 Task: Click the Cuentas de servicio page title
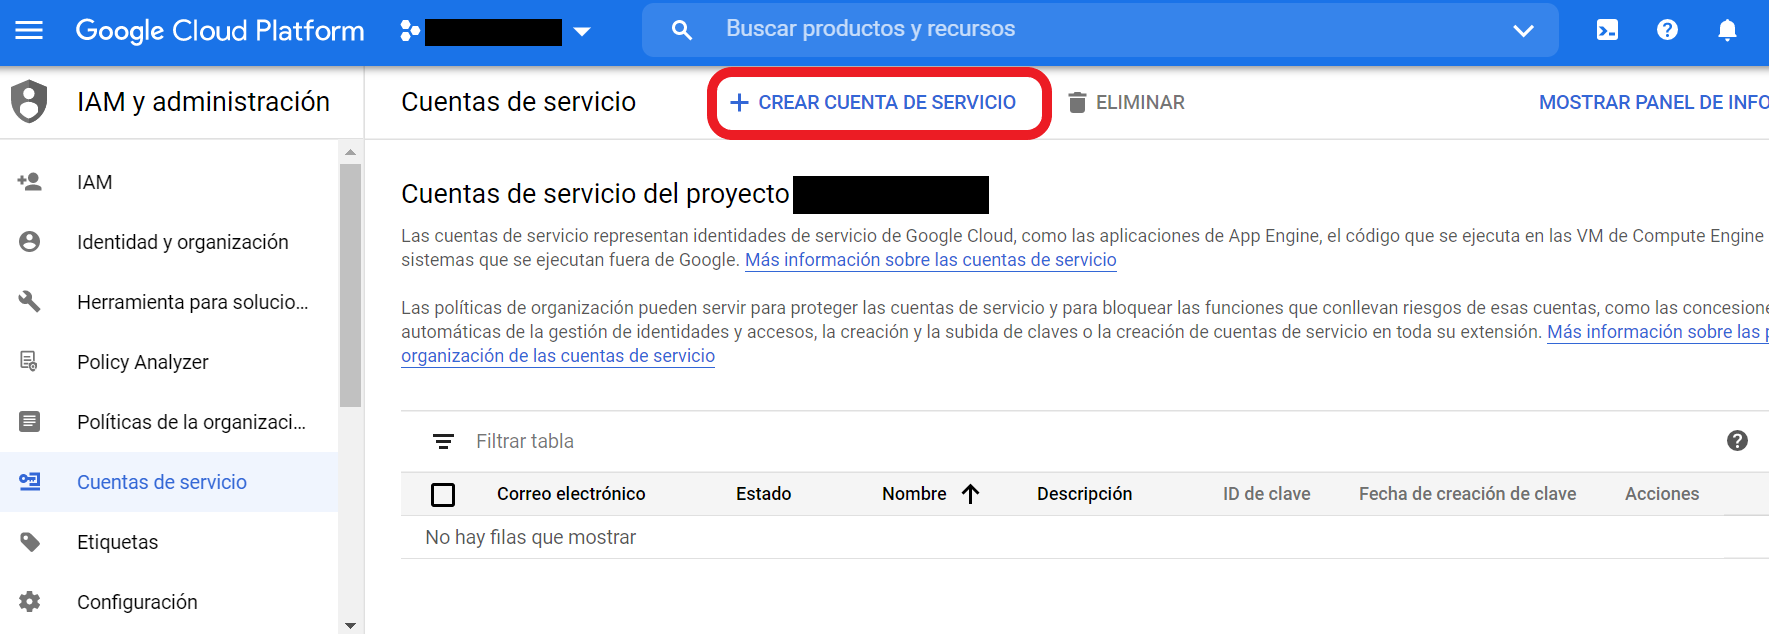tap(518, 102)
